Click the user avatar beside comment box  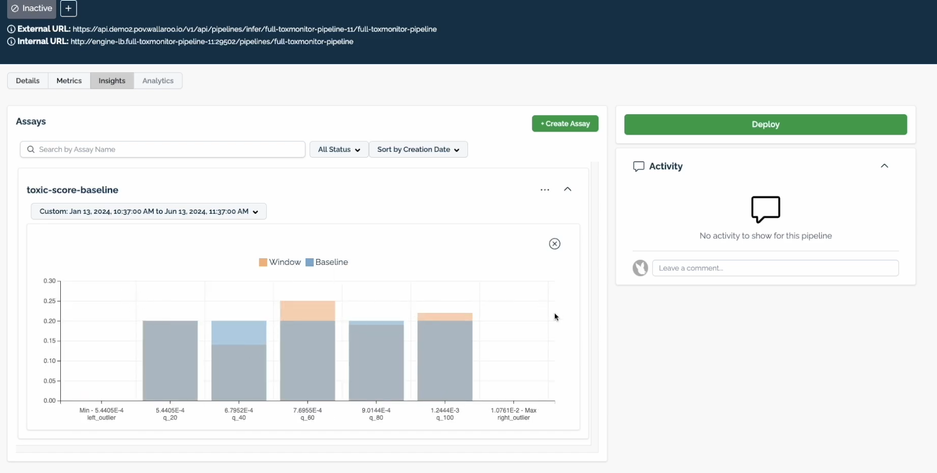point(640,268)
